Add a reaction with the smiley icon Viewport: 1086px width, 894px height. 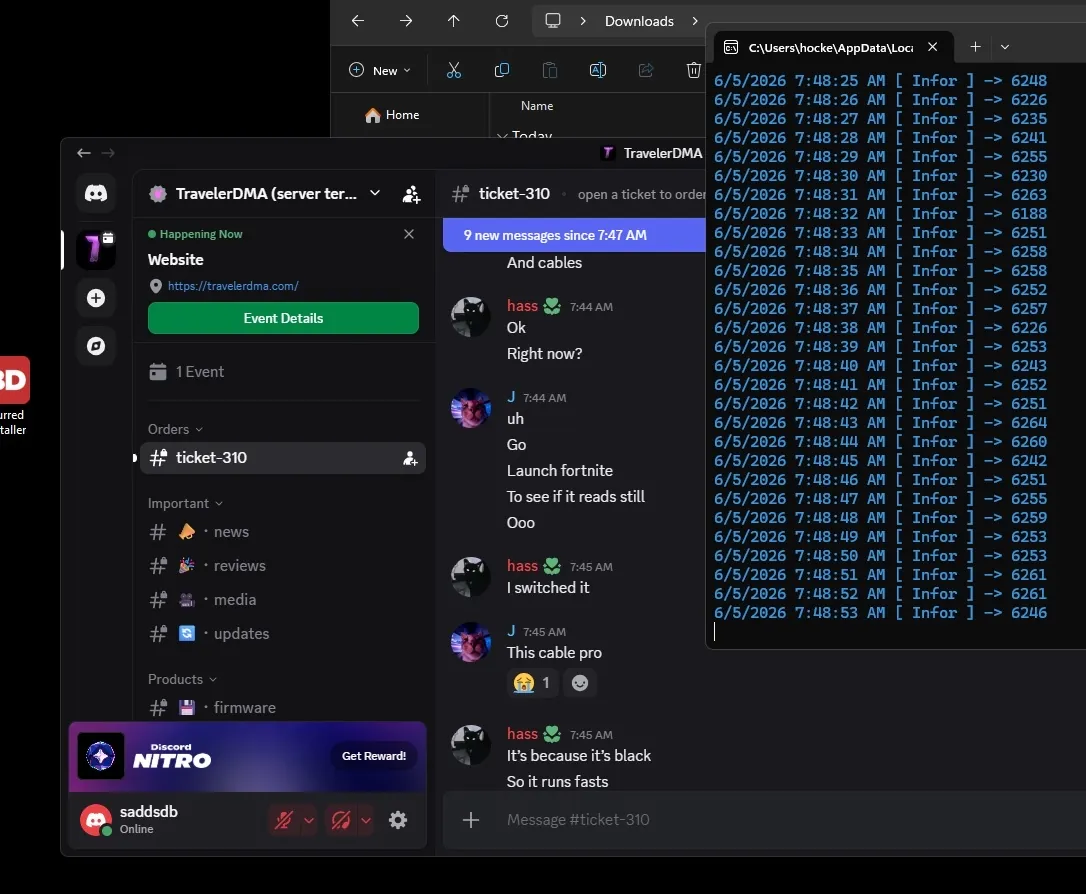point(580,683)
